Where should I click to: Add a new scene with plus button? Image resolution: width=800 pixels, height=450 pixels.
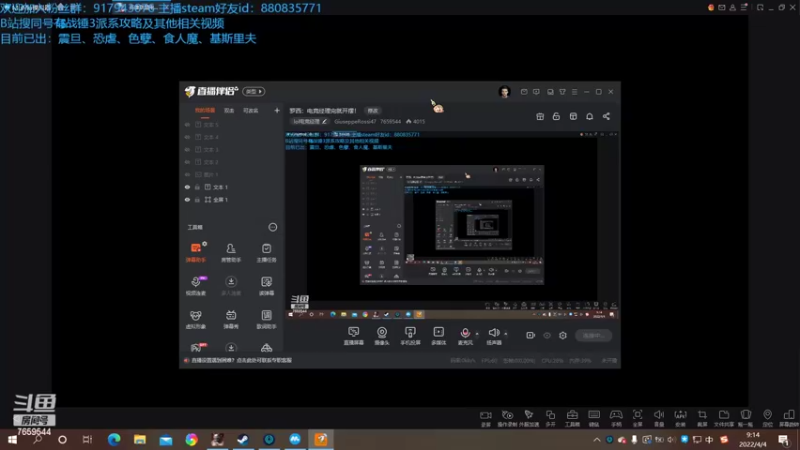click(277, 110)
